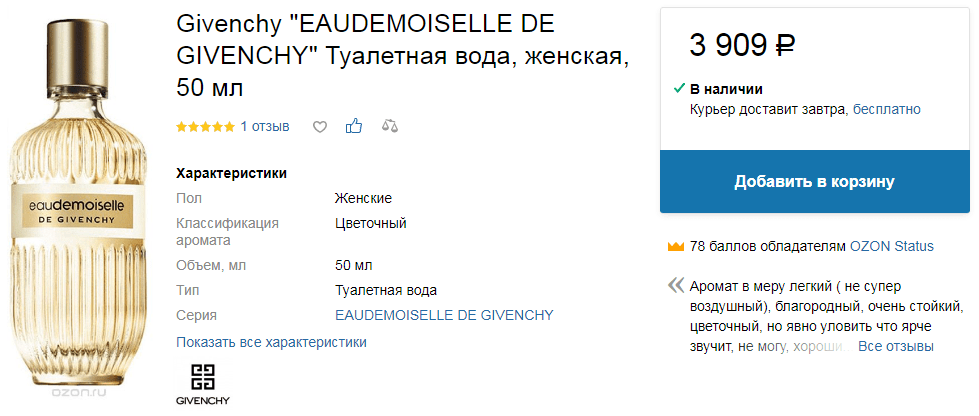Click the gold crown OZON Status icon

[x=676, y=246]
